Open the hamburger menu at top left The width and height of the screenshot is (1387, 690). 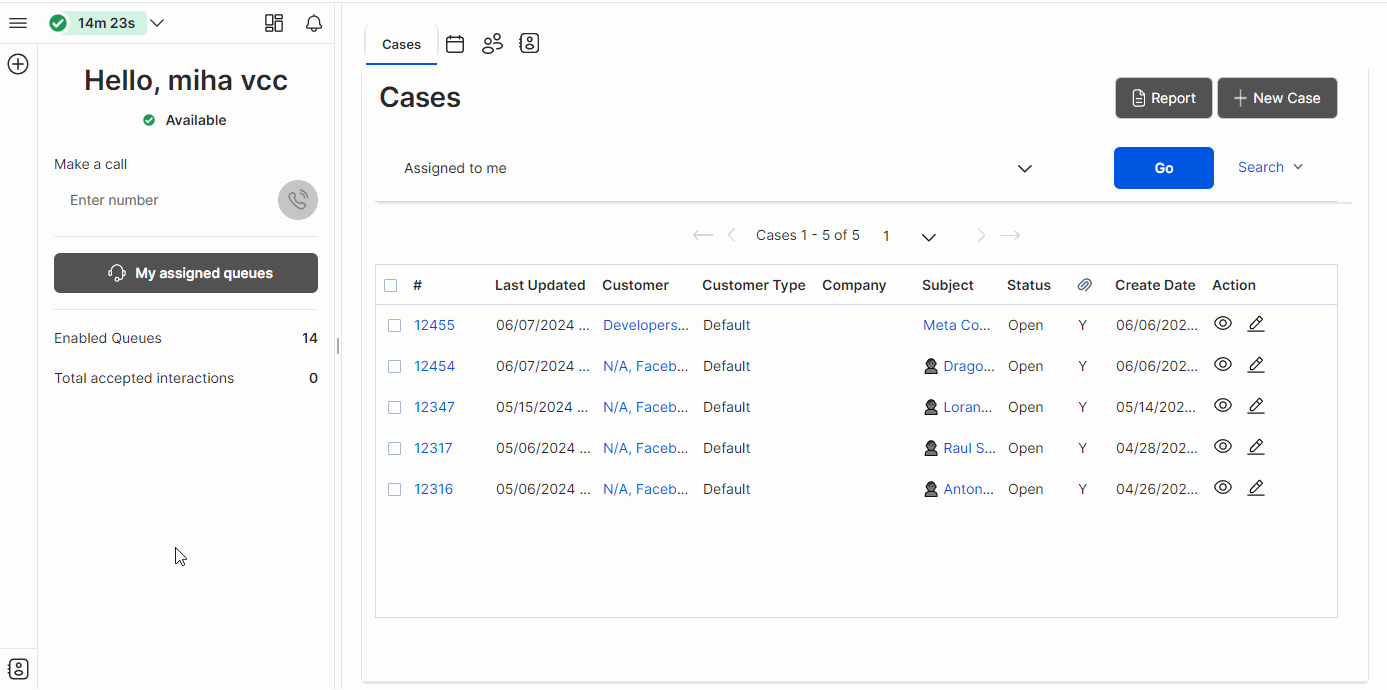[18, 23]
